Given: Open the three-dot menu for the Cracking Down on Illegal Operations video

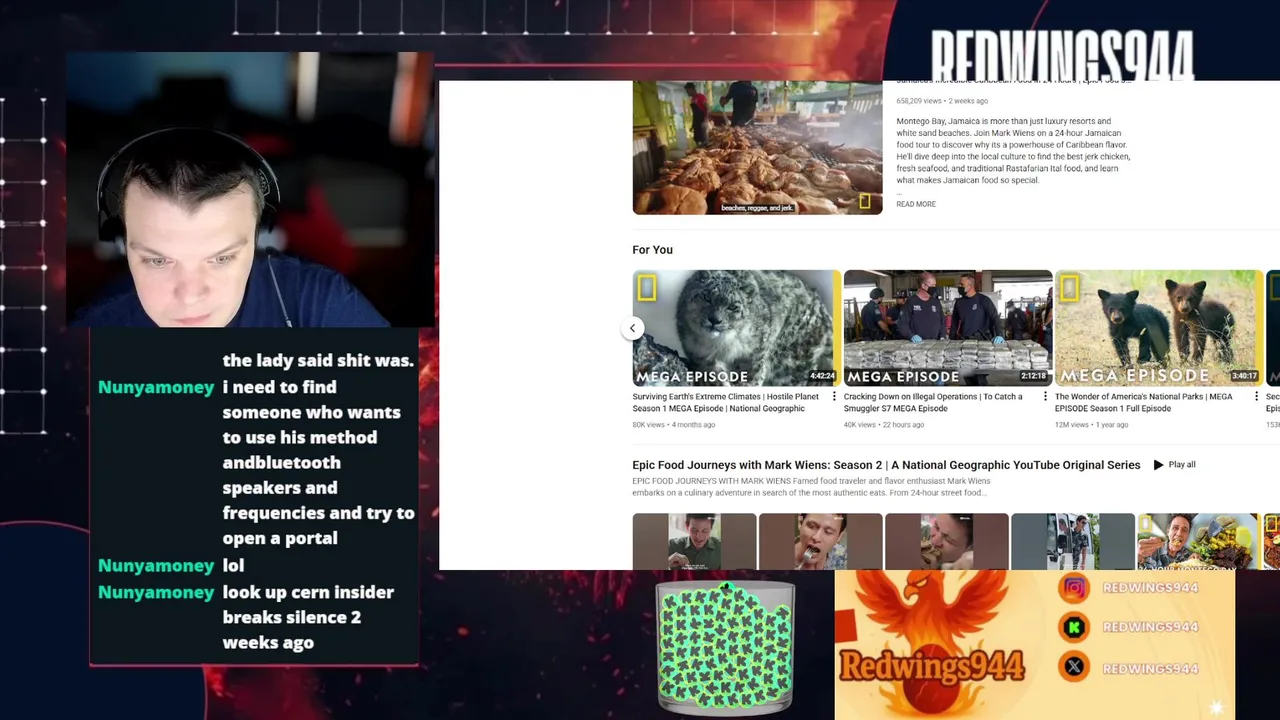Looking at the screenshot, I should [x=1045, y=397].
